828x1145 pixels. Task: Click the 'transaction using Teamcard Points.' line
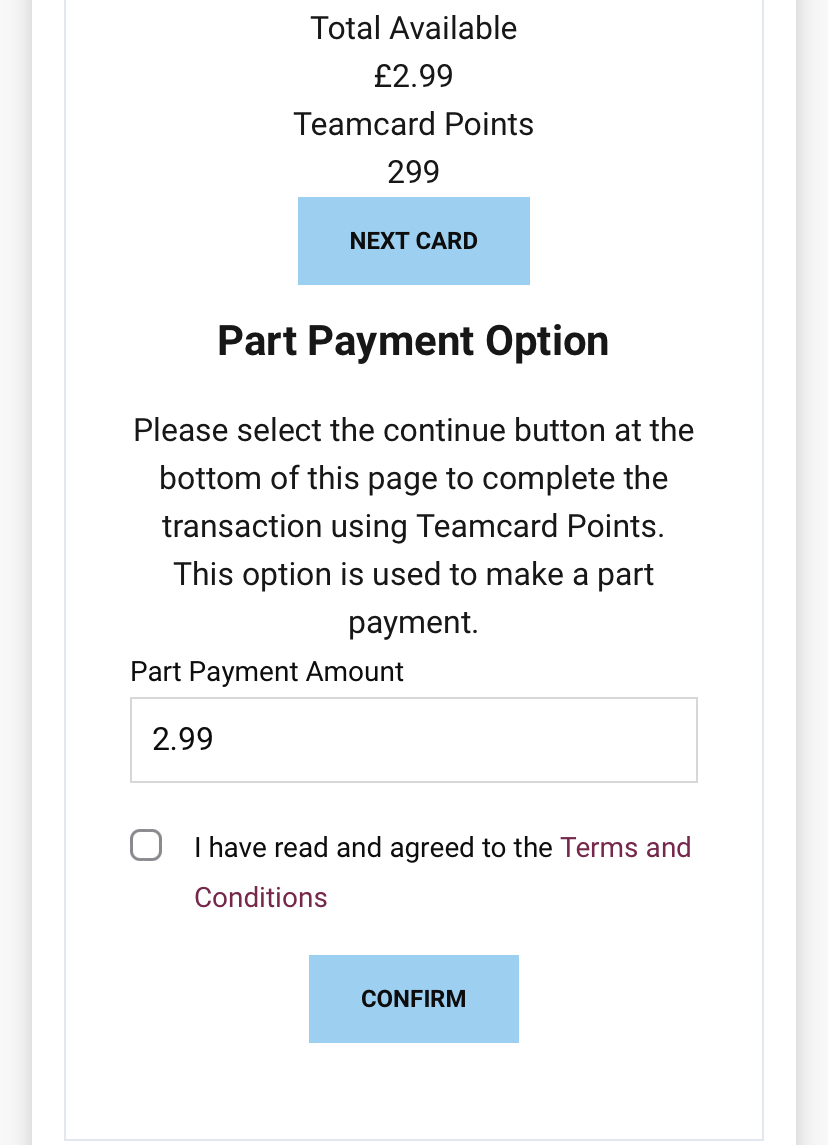click(413, 527)
